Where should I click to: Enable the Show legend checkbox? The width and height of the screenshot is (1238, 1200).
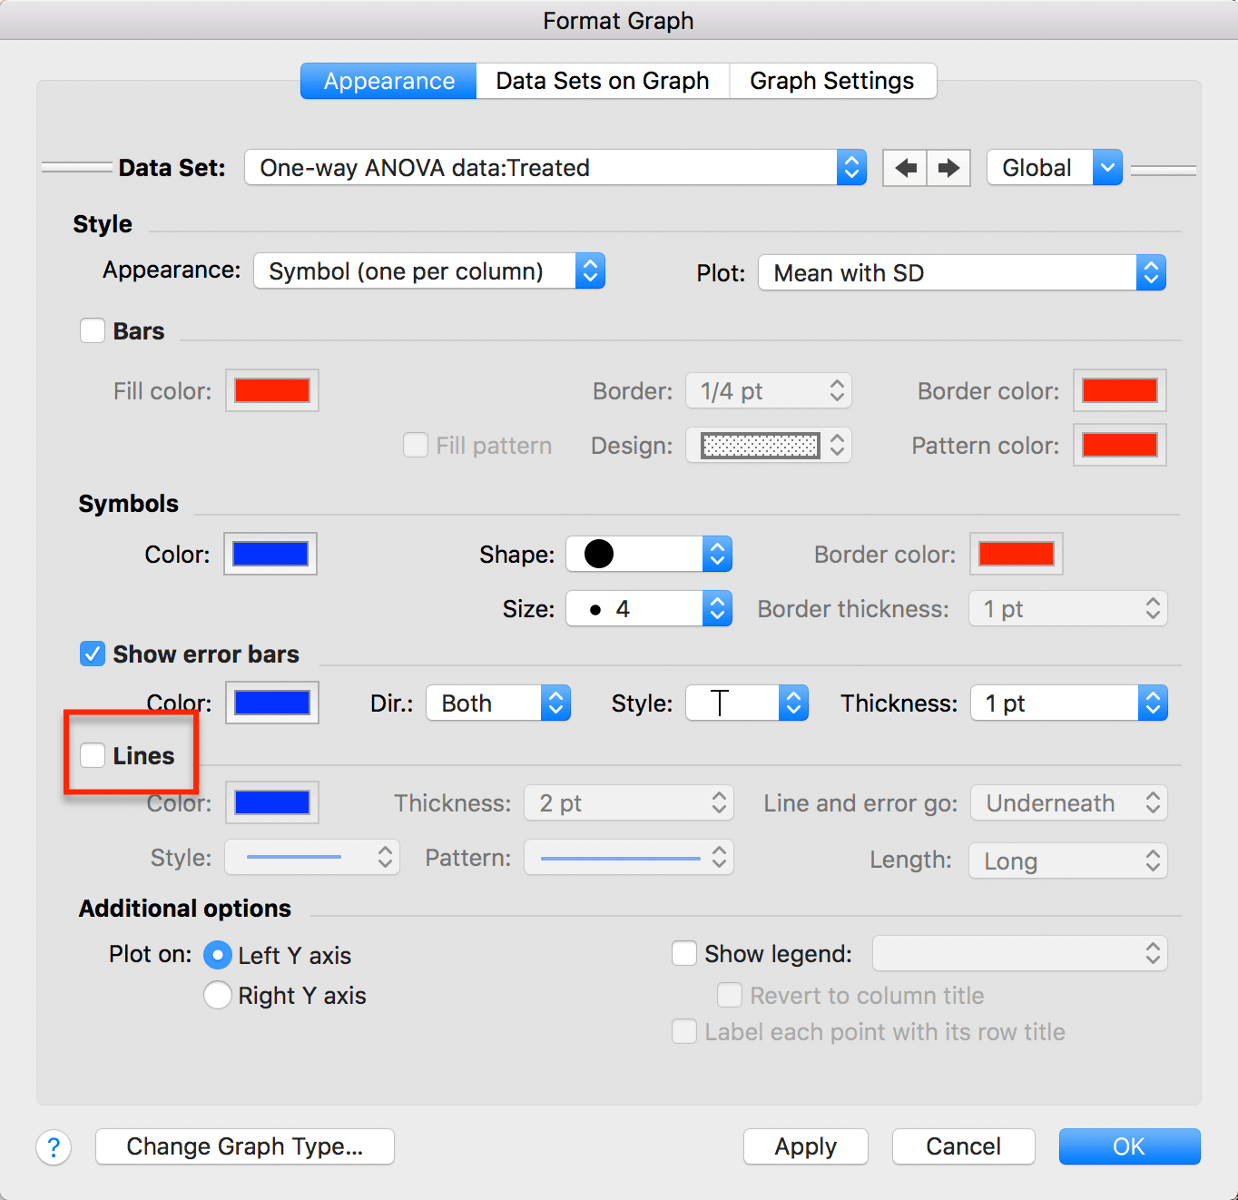tap(684, 953)
